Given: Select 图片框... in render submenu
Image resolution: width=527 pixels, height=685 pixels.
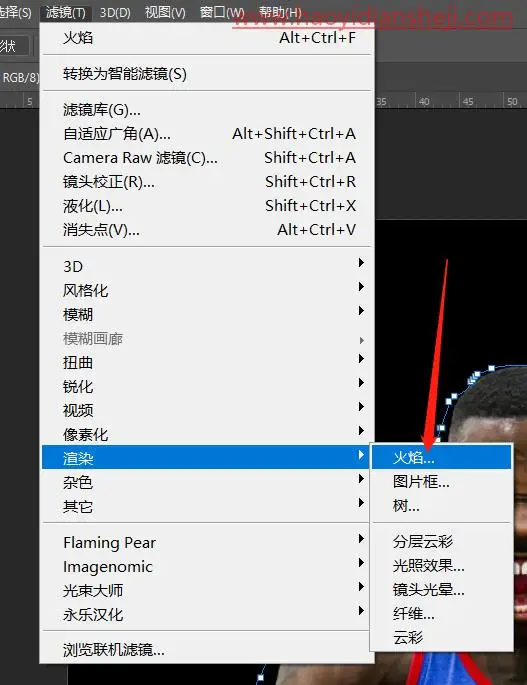Looking at the screenshot, I should point(441,482).
